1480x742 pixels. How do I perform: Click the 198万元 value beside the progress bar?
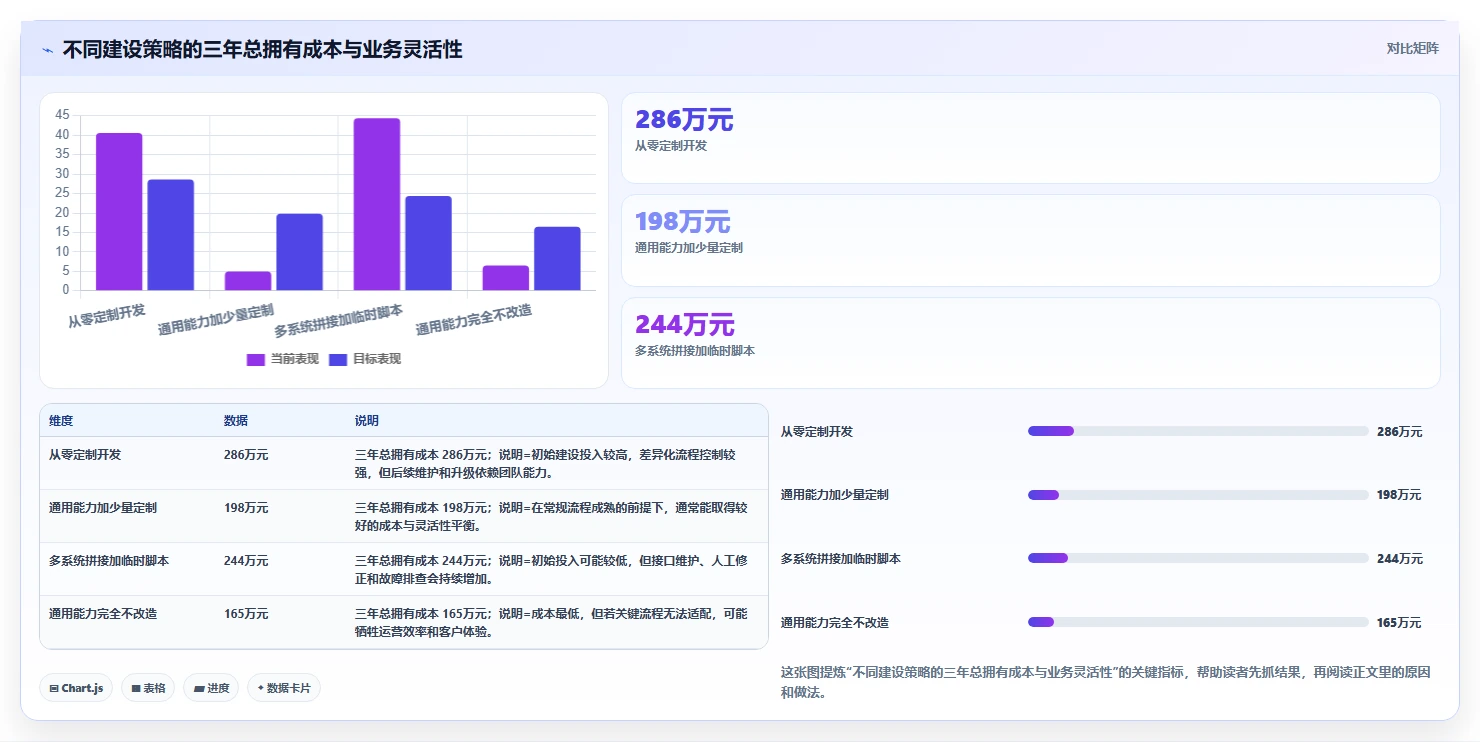1399,495
